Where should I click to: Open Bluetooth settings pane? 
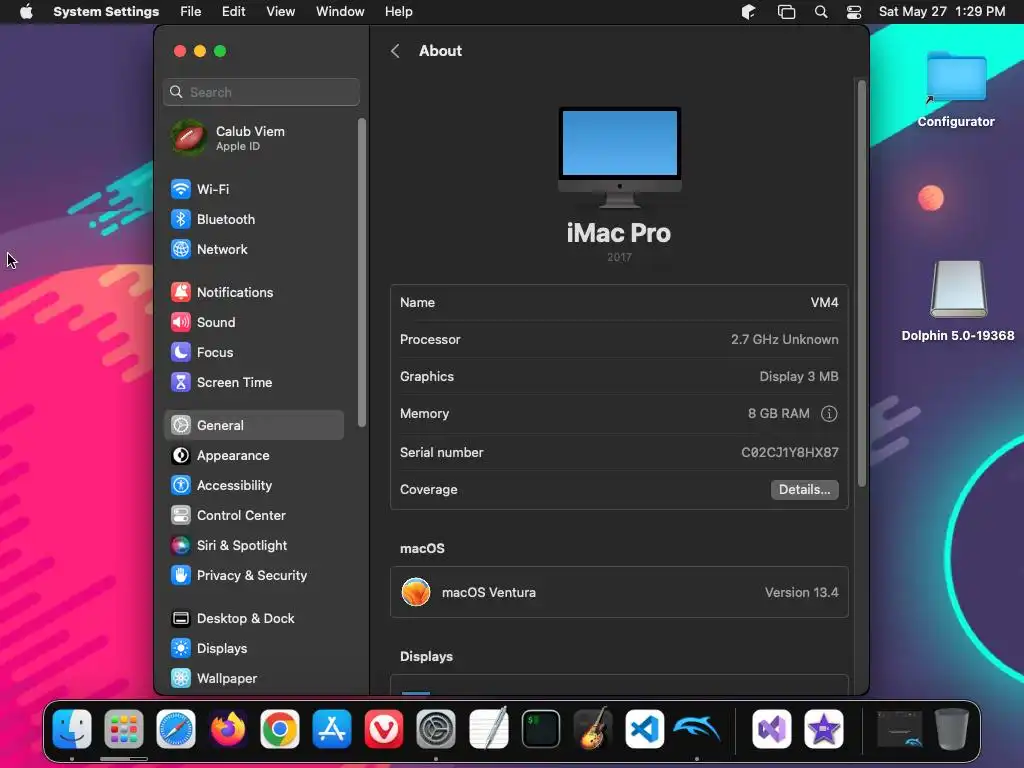point(253,219)
